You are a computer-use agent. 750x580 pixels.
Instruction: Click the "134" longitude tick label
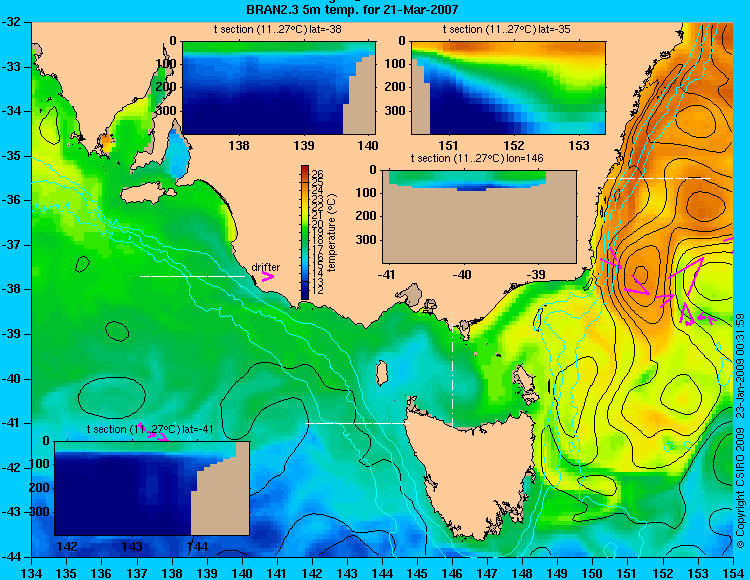[31, 573]
